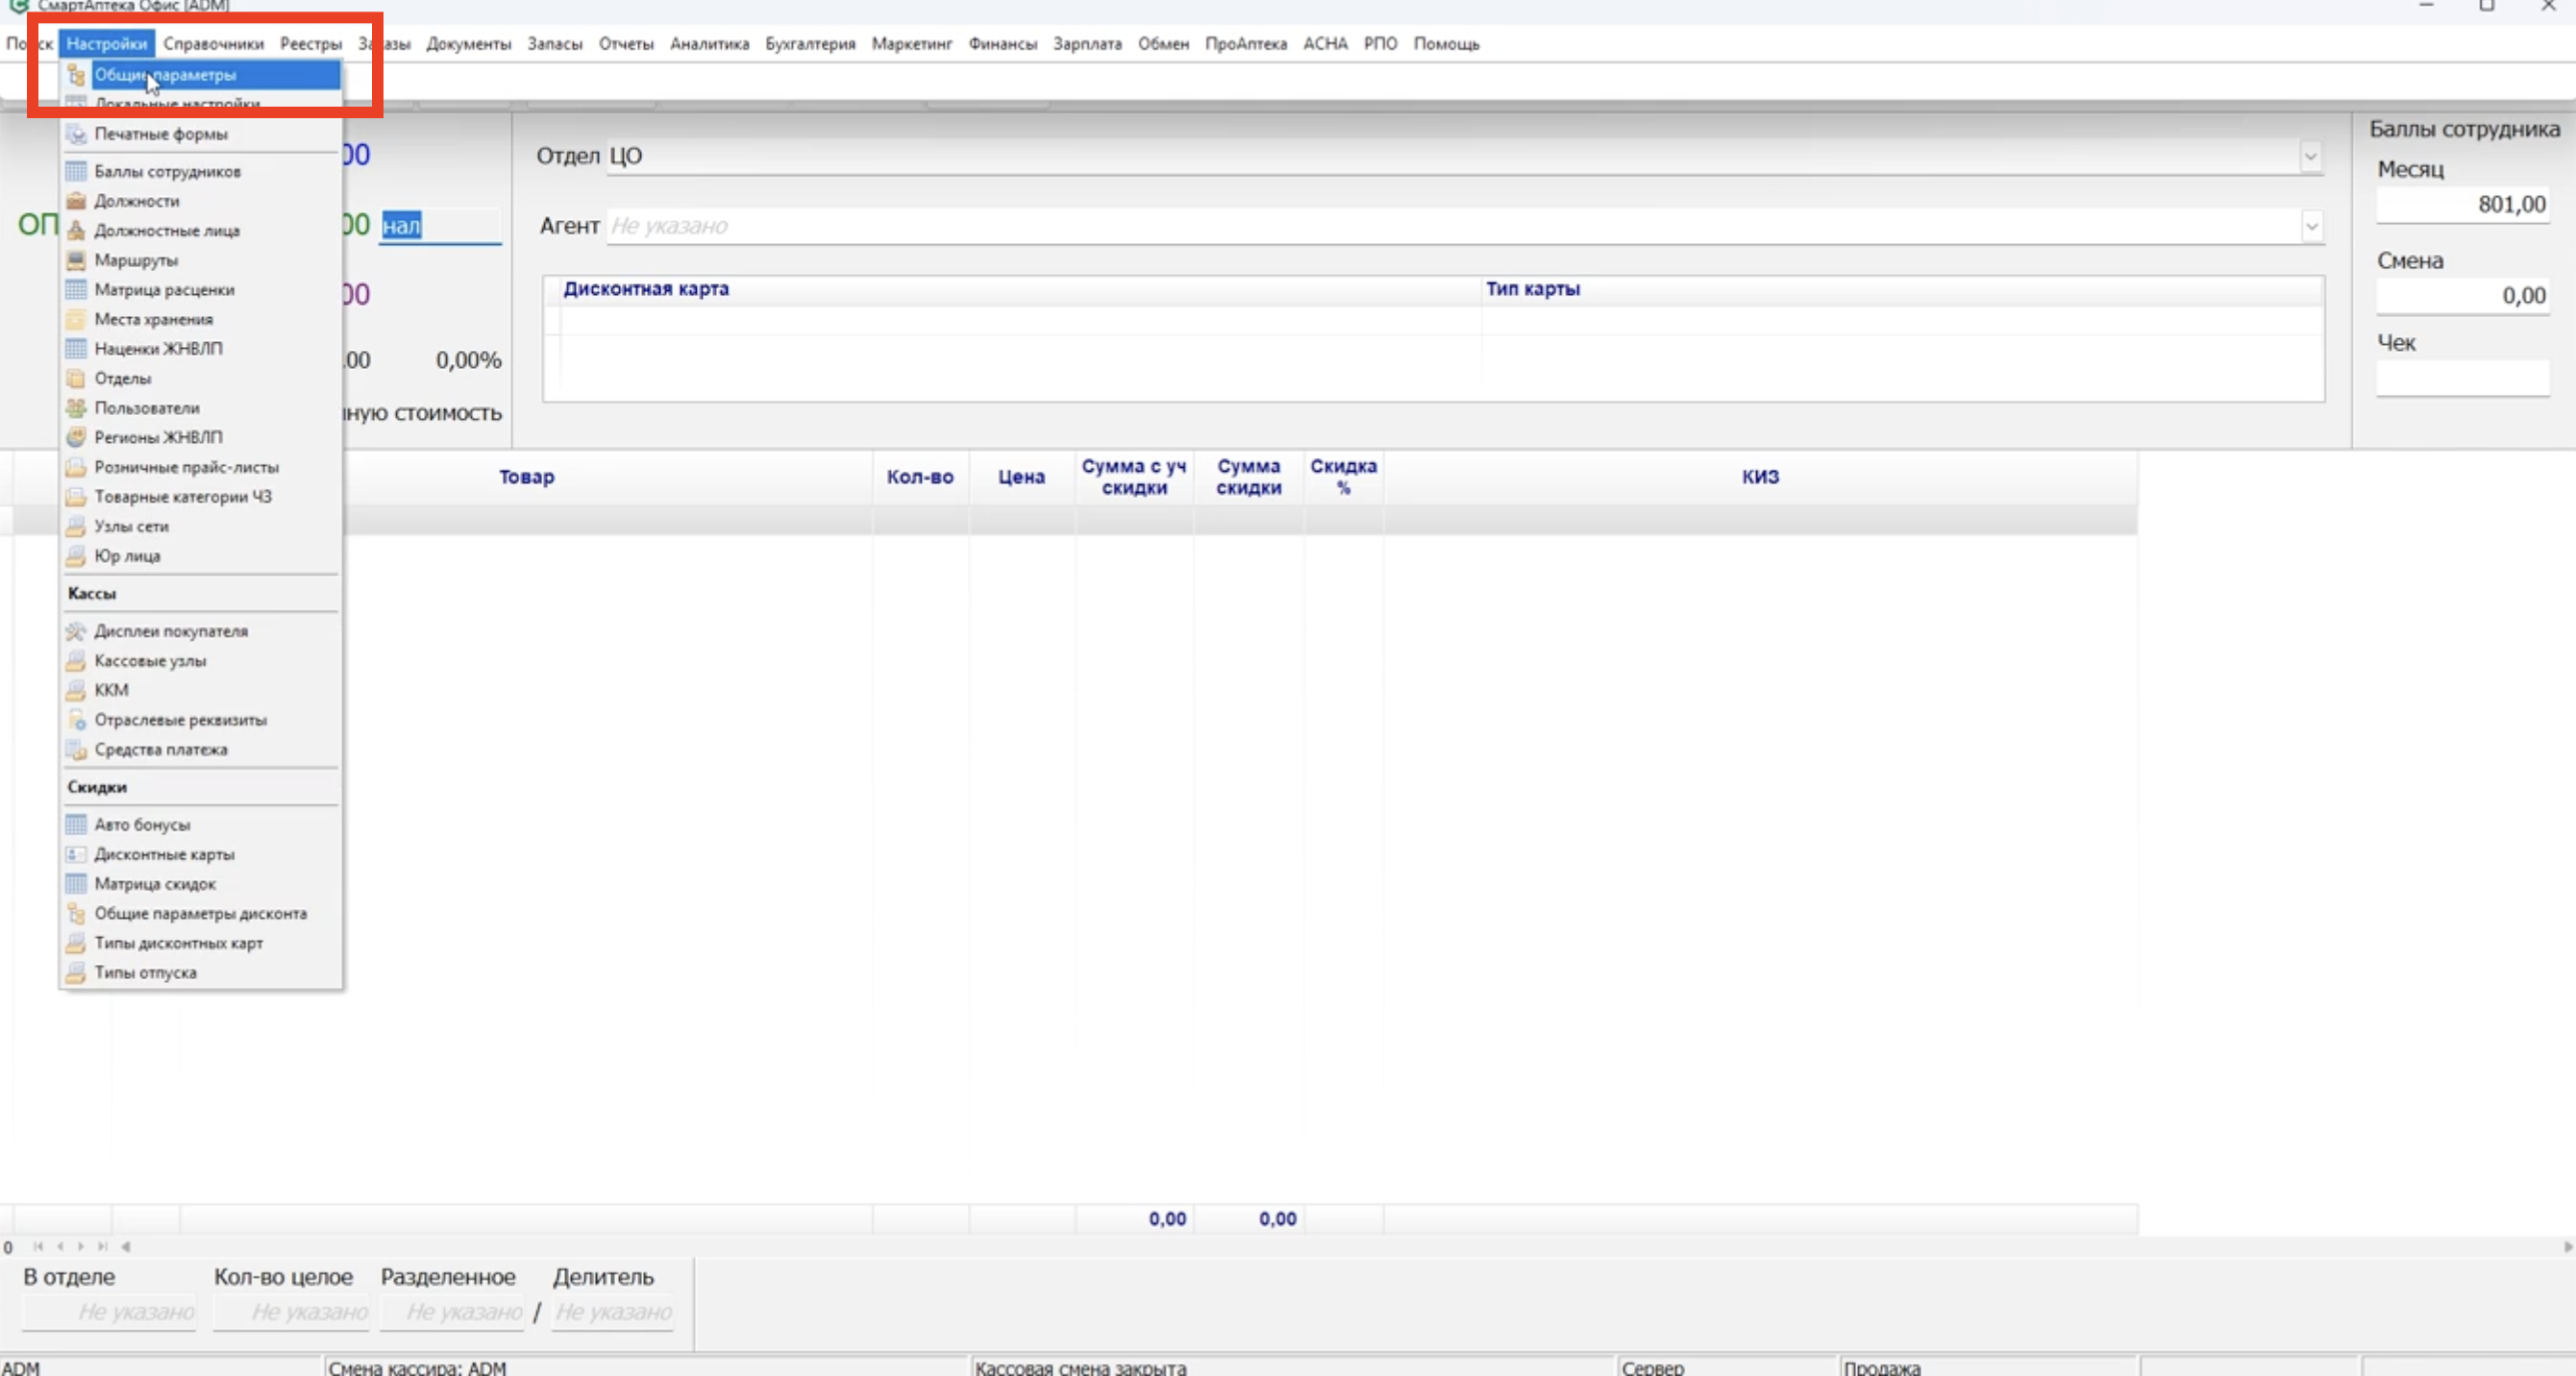The image size is (2576, 1376).
Task: Click the ККМ cash register icon
Action: [x=76, y=690]
